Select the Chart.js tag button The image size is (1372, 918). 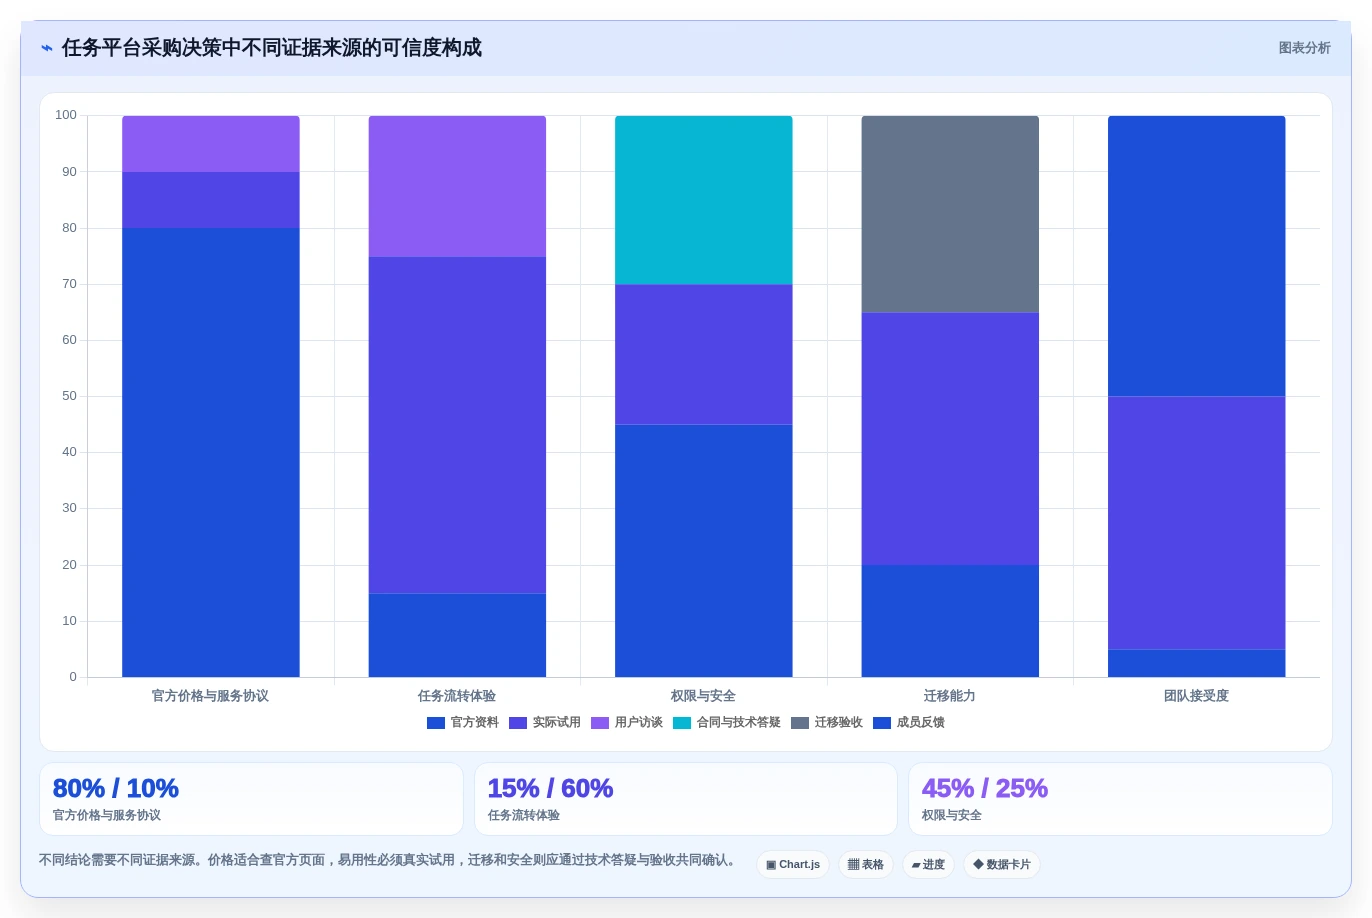pyautogui.click(x=793, y=864)
